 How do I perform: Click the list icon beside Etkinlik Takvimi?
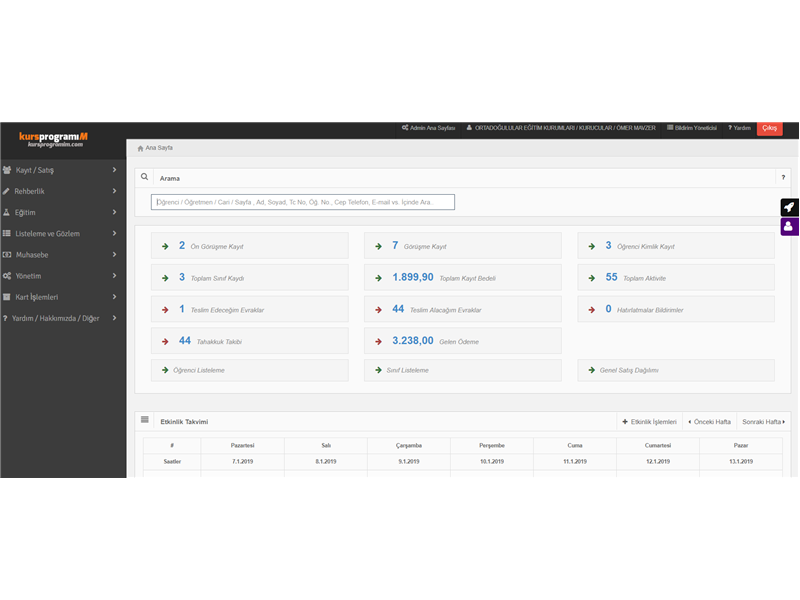tap(145, 420)
